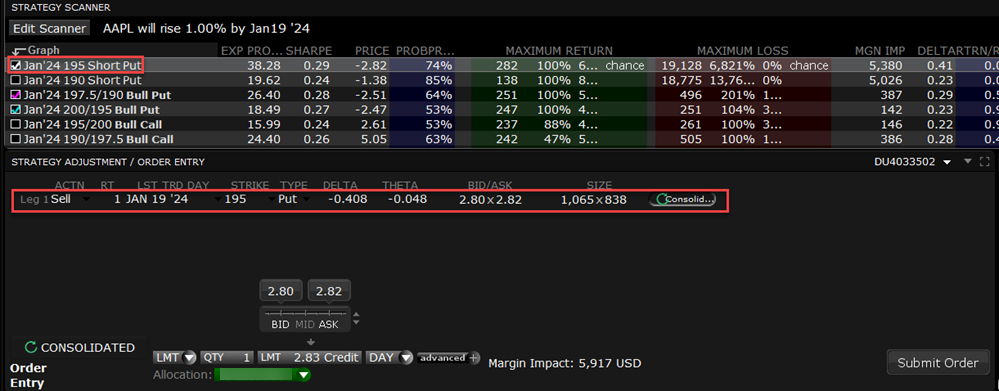Open the panel configuration triangle menu beside account
999x391 pixels.
[968, 162]
